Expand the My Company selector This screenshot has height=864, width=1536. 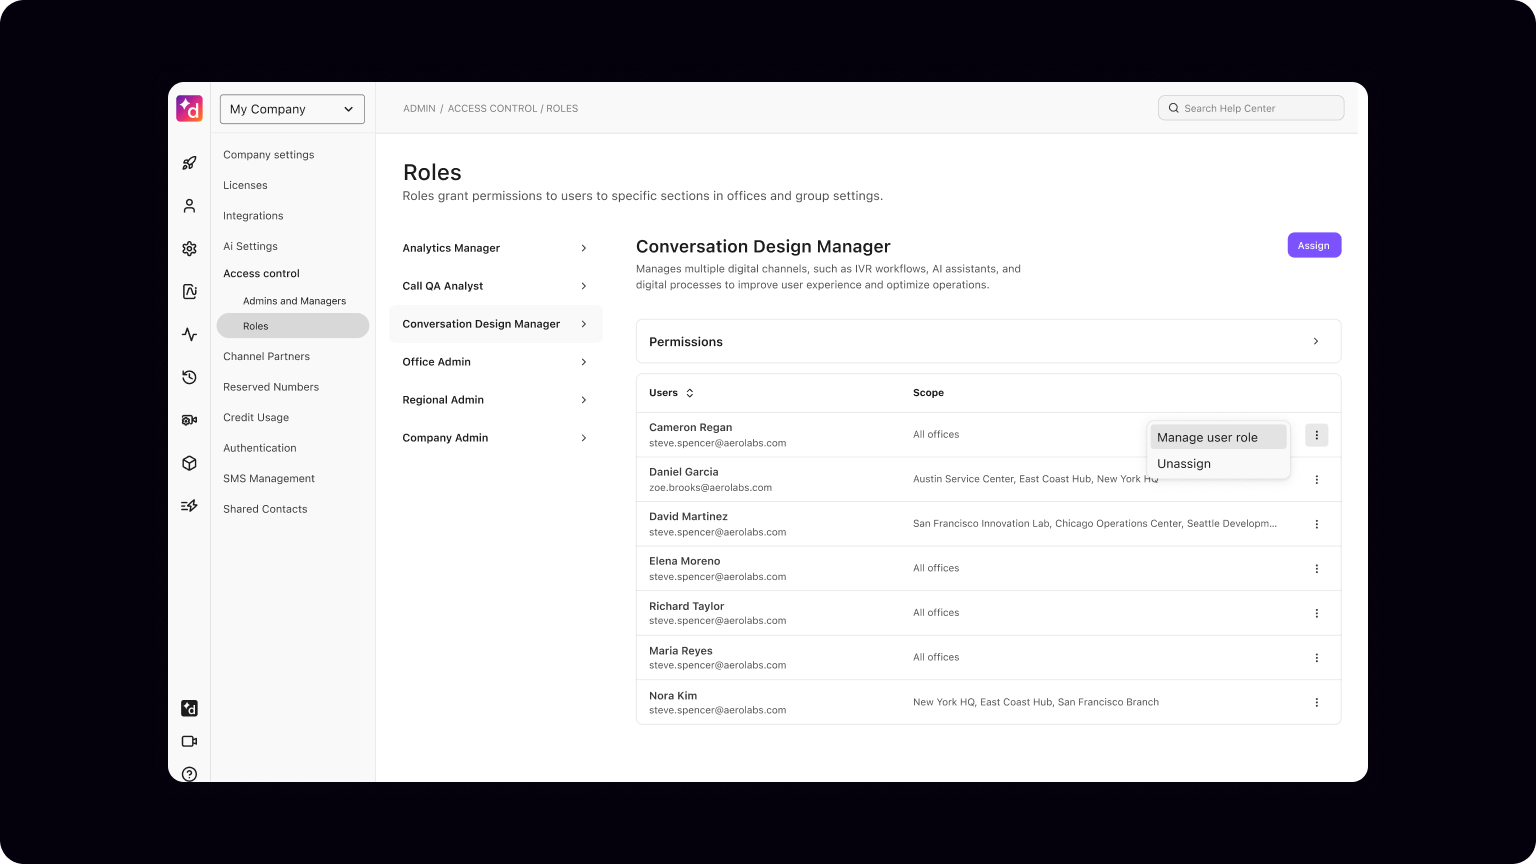tap(291, 109)
